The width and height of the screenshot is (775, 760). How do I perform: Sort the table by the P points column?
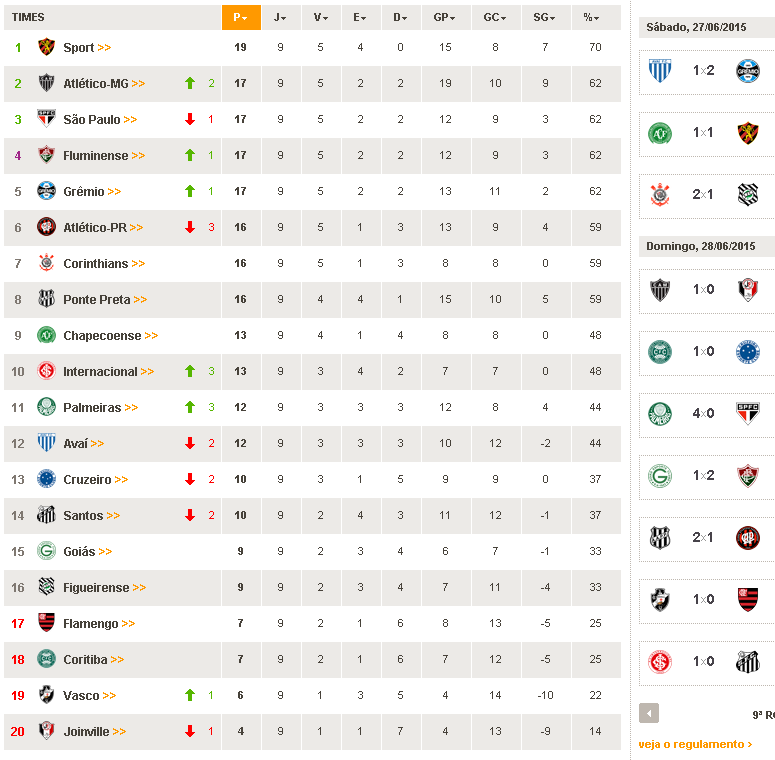click(240, 18)
